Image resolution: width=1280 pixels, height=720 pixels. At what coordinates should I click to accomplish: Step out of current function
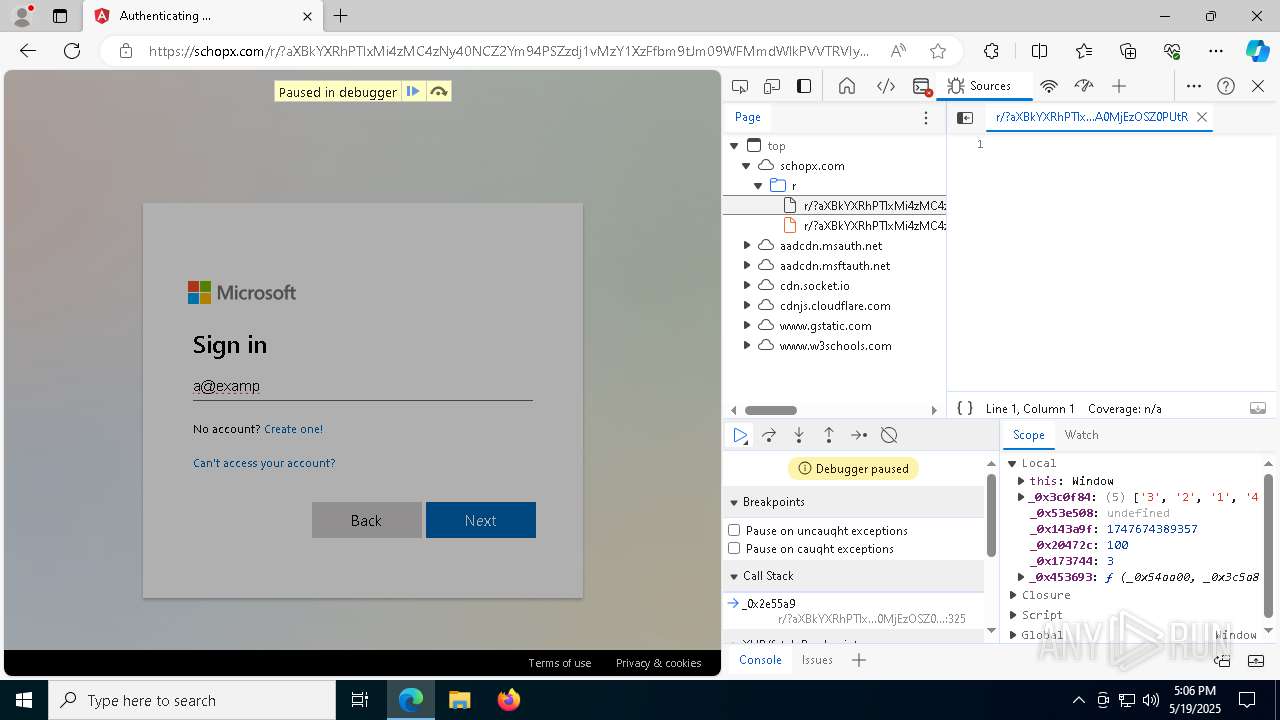pos(829,435)
